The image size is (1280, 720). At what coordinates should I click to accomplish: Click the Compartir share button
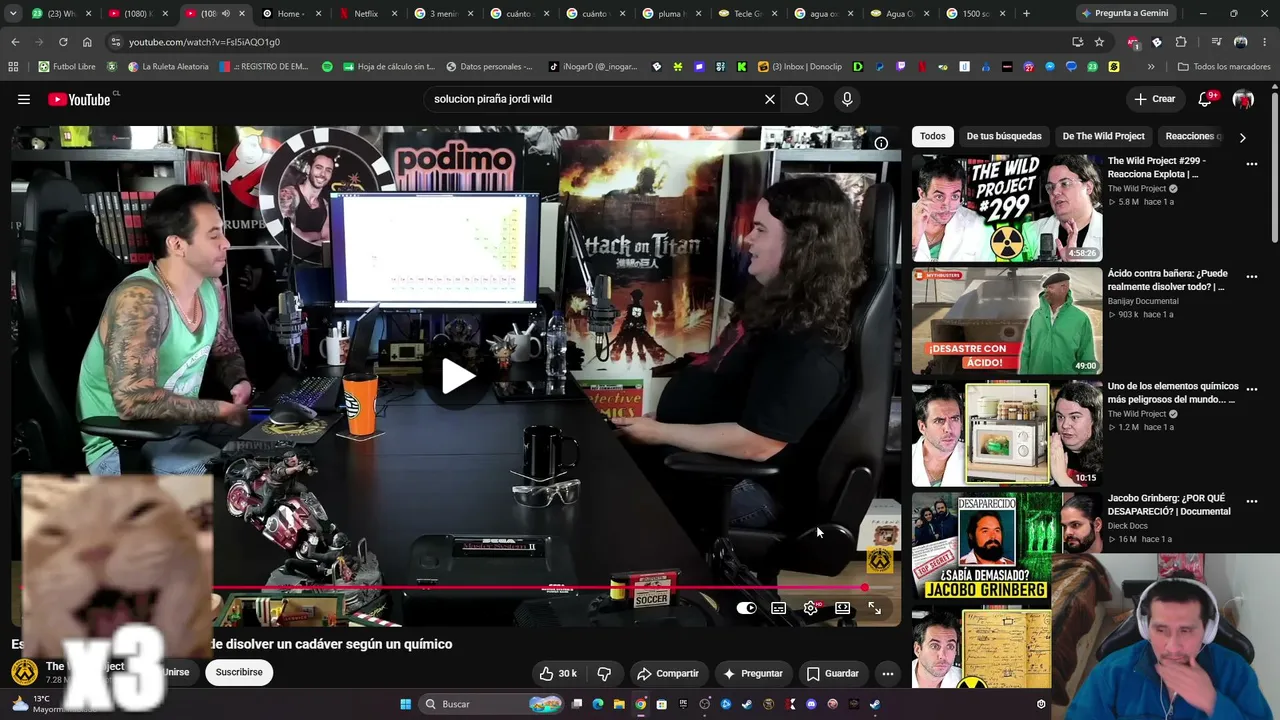(668, 673)
